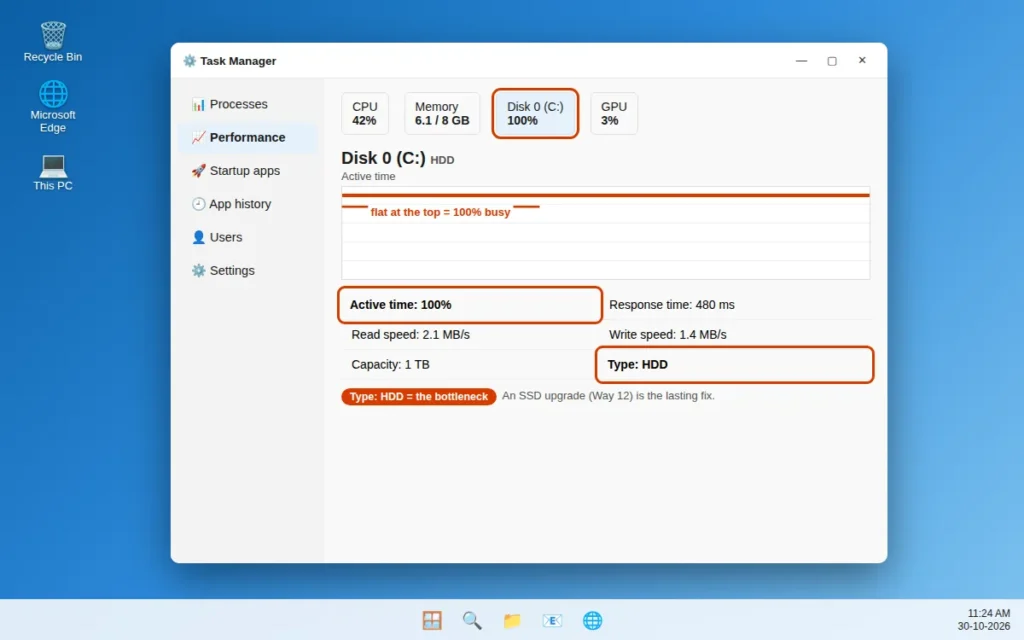Click the Startup apps rocket icon
Viewport: 1024px width, 640px height.
click(x=199, y=170)
